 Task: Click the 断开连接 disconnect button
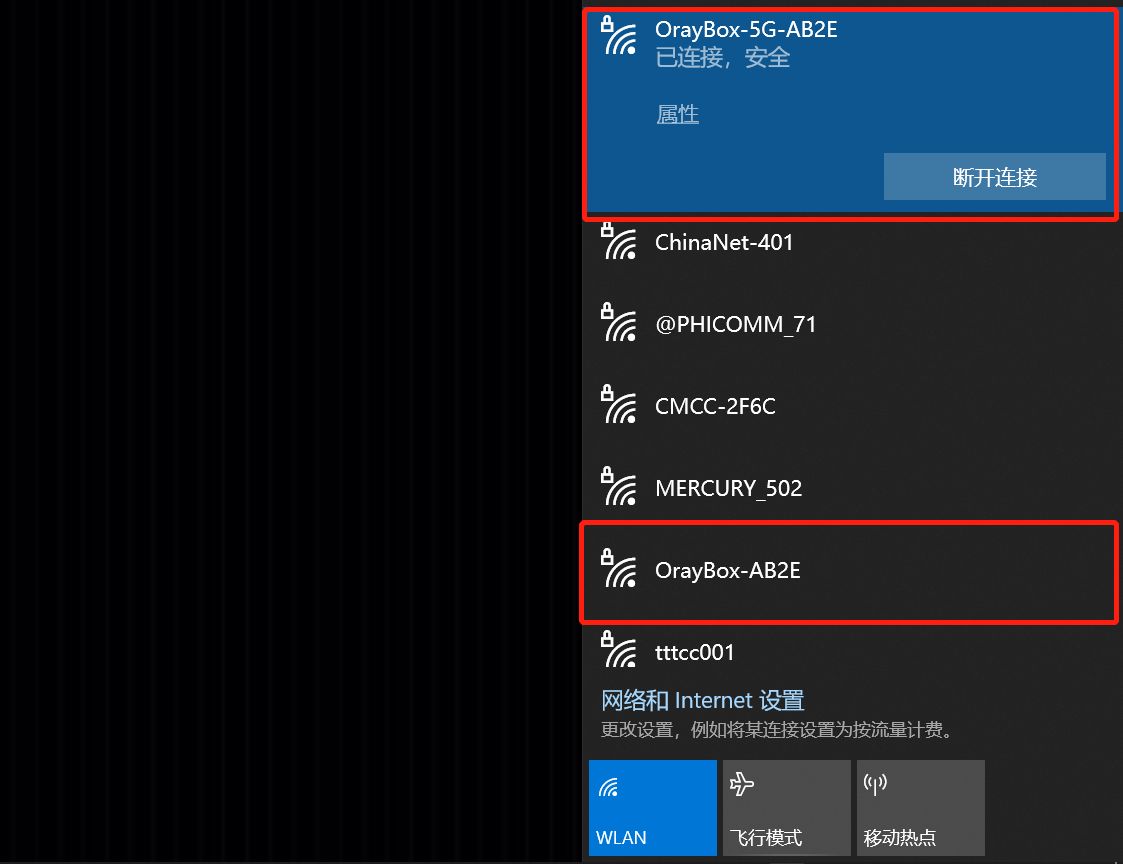click(x=995, y=176)
